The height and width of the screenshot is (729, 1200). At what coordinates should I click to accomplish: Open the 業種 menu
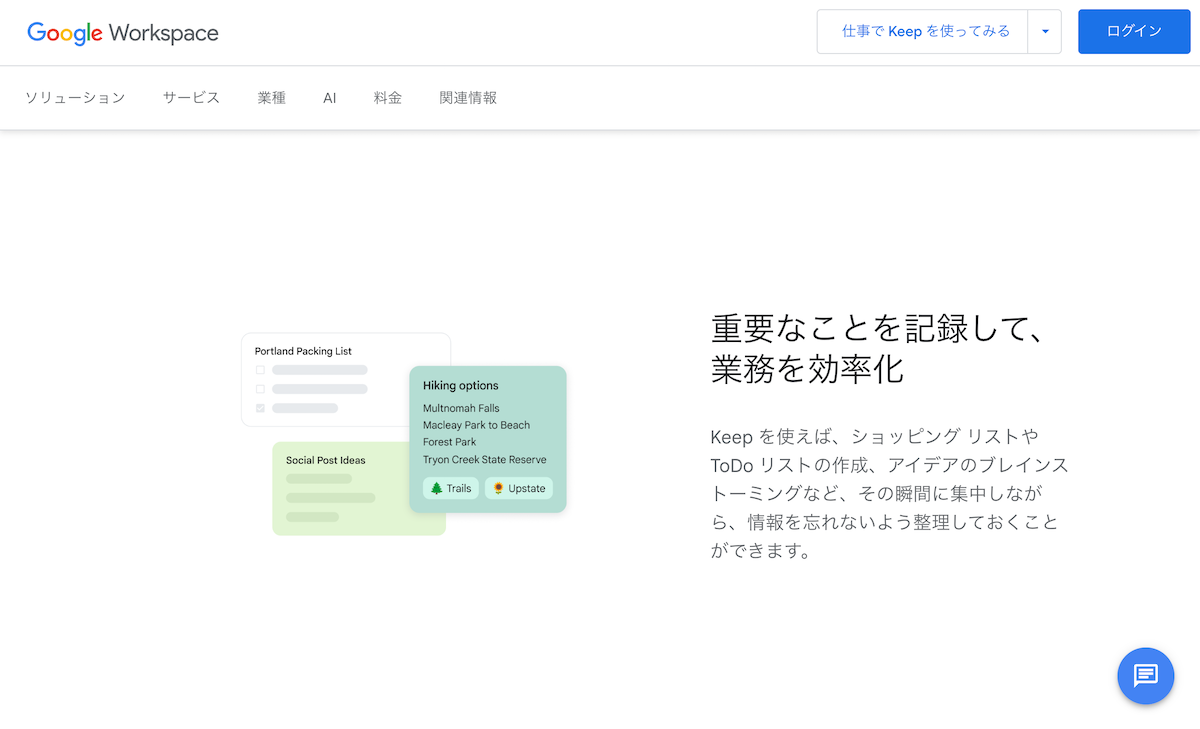271,98
